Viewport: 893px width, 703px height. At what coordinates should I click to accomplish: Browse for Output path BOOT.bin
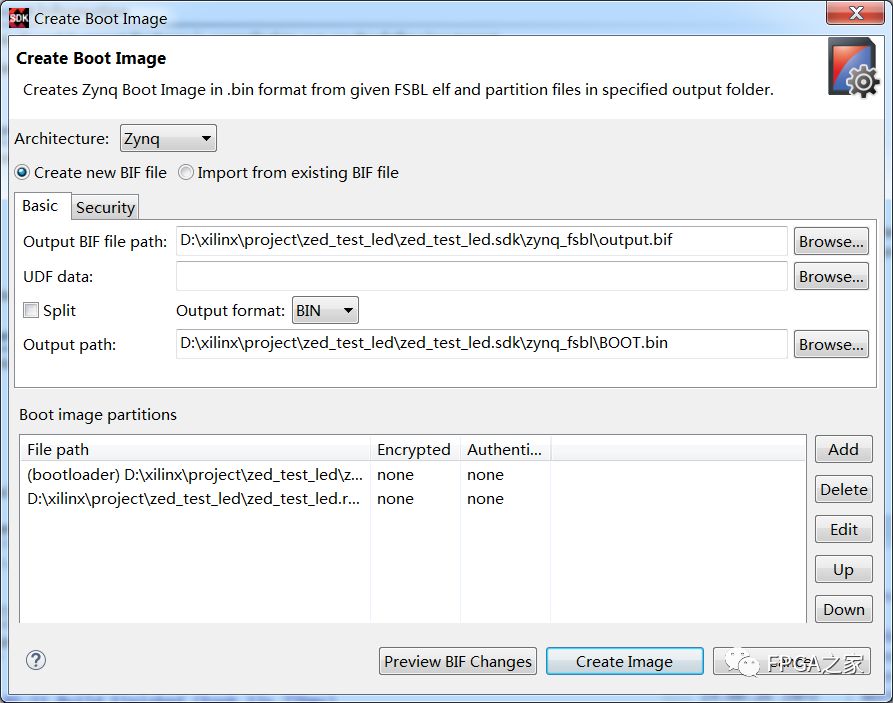click(x=831, y=344)
